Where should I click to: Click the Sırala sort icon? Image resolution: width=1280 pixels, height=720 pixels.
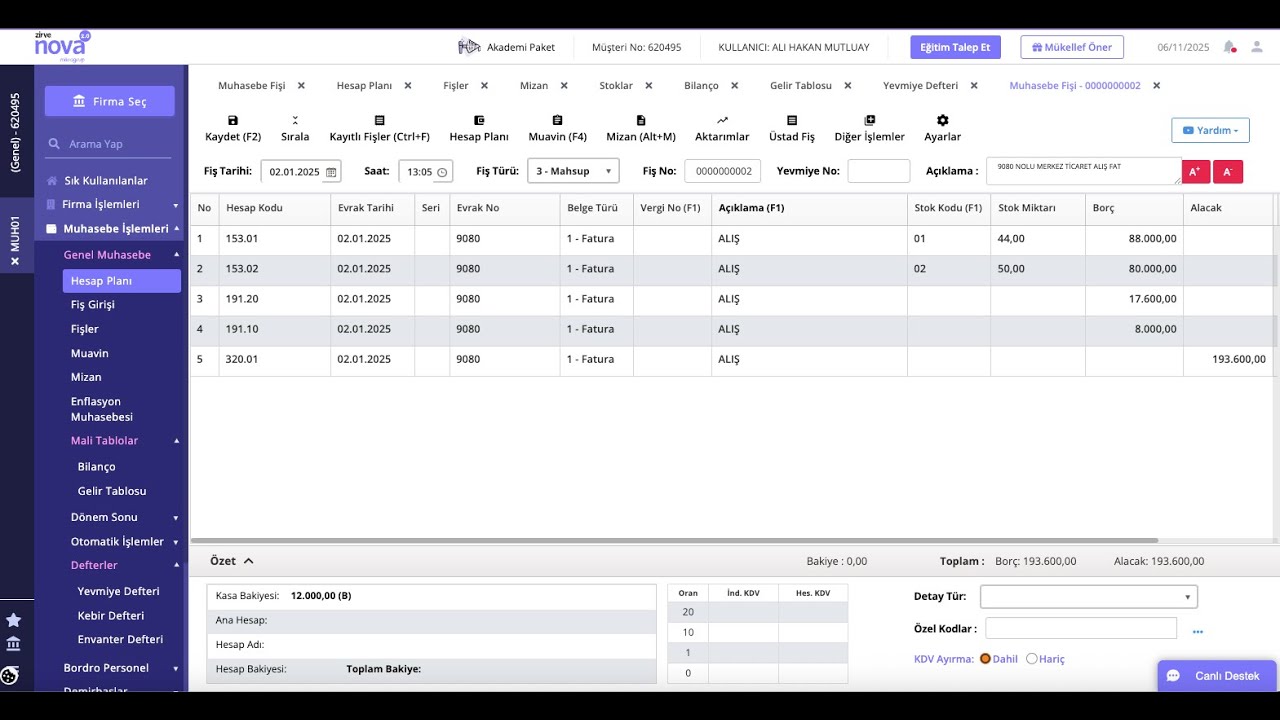pyautogui.click(x=295, y=120)
